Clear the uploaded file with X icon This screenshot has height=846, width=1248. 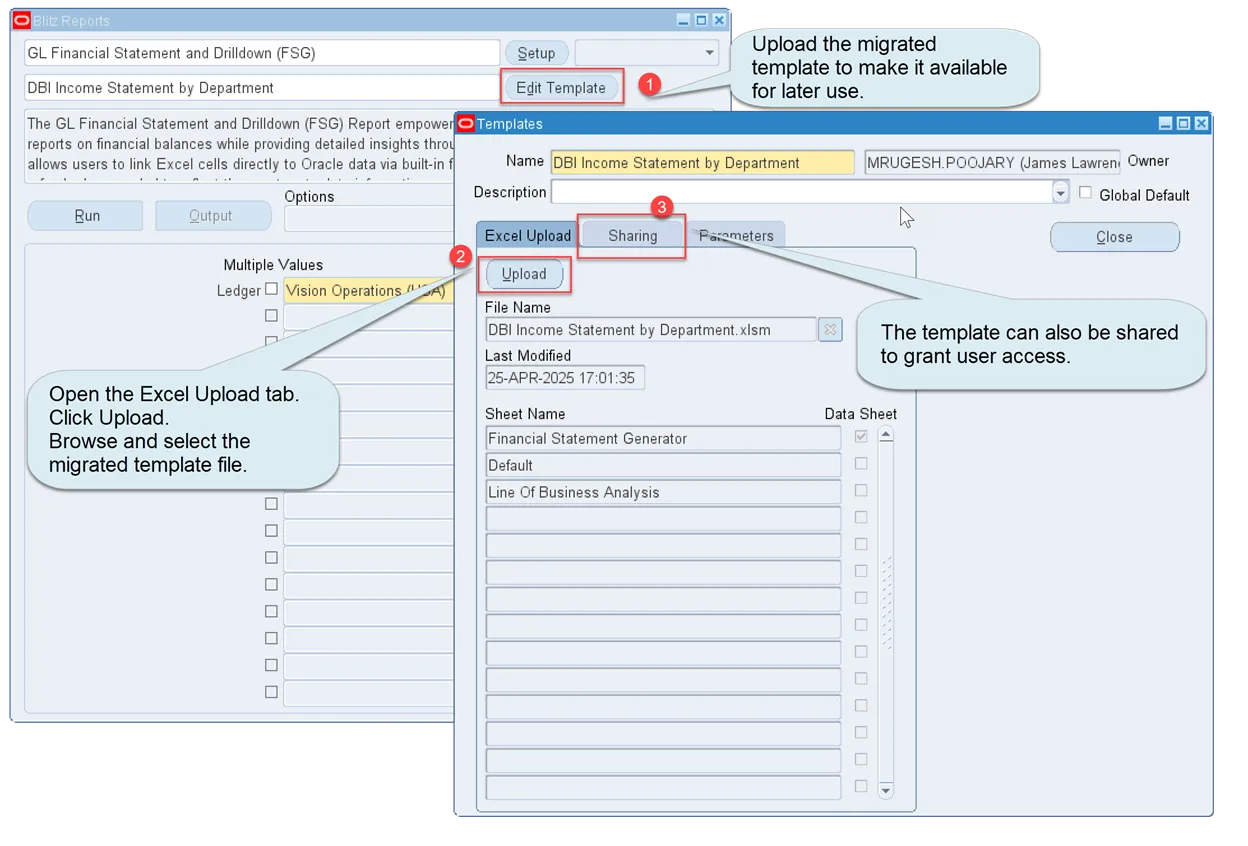pyautogui.click(x=830, y=330)
